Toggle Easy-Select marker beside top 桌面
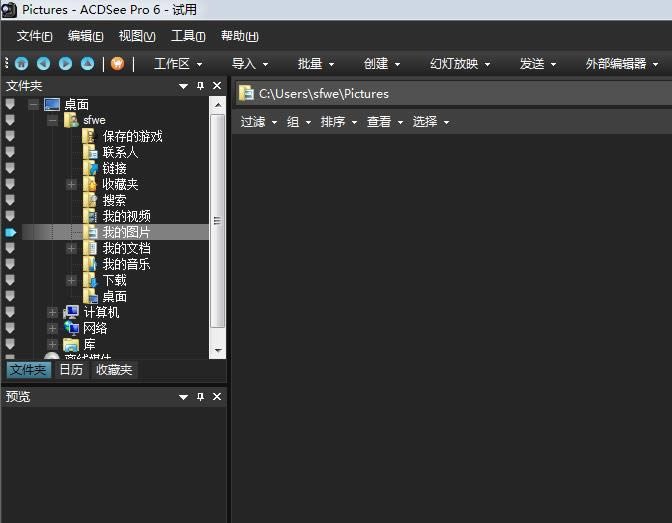This screenshot has width=672, height=523. tap(10, 104)
